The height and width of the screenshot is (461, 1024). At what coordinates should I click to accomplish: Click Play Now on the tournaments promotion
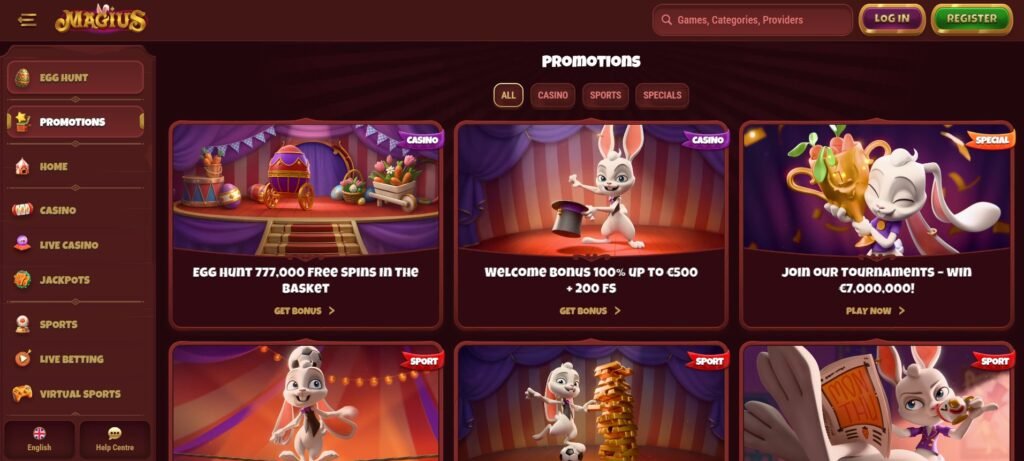point(875,311)
